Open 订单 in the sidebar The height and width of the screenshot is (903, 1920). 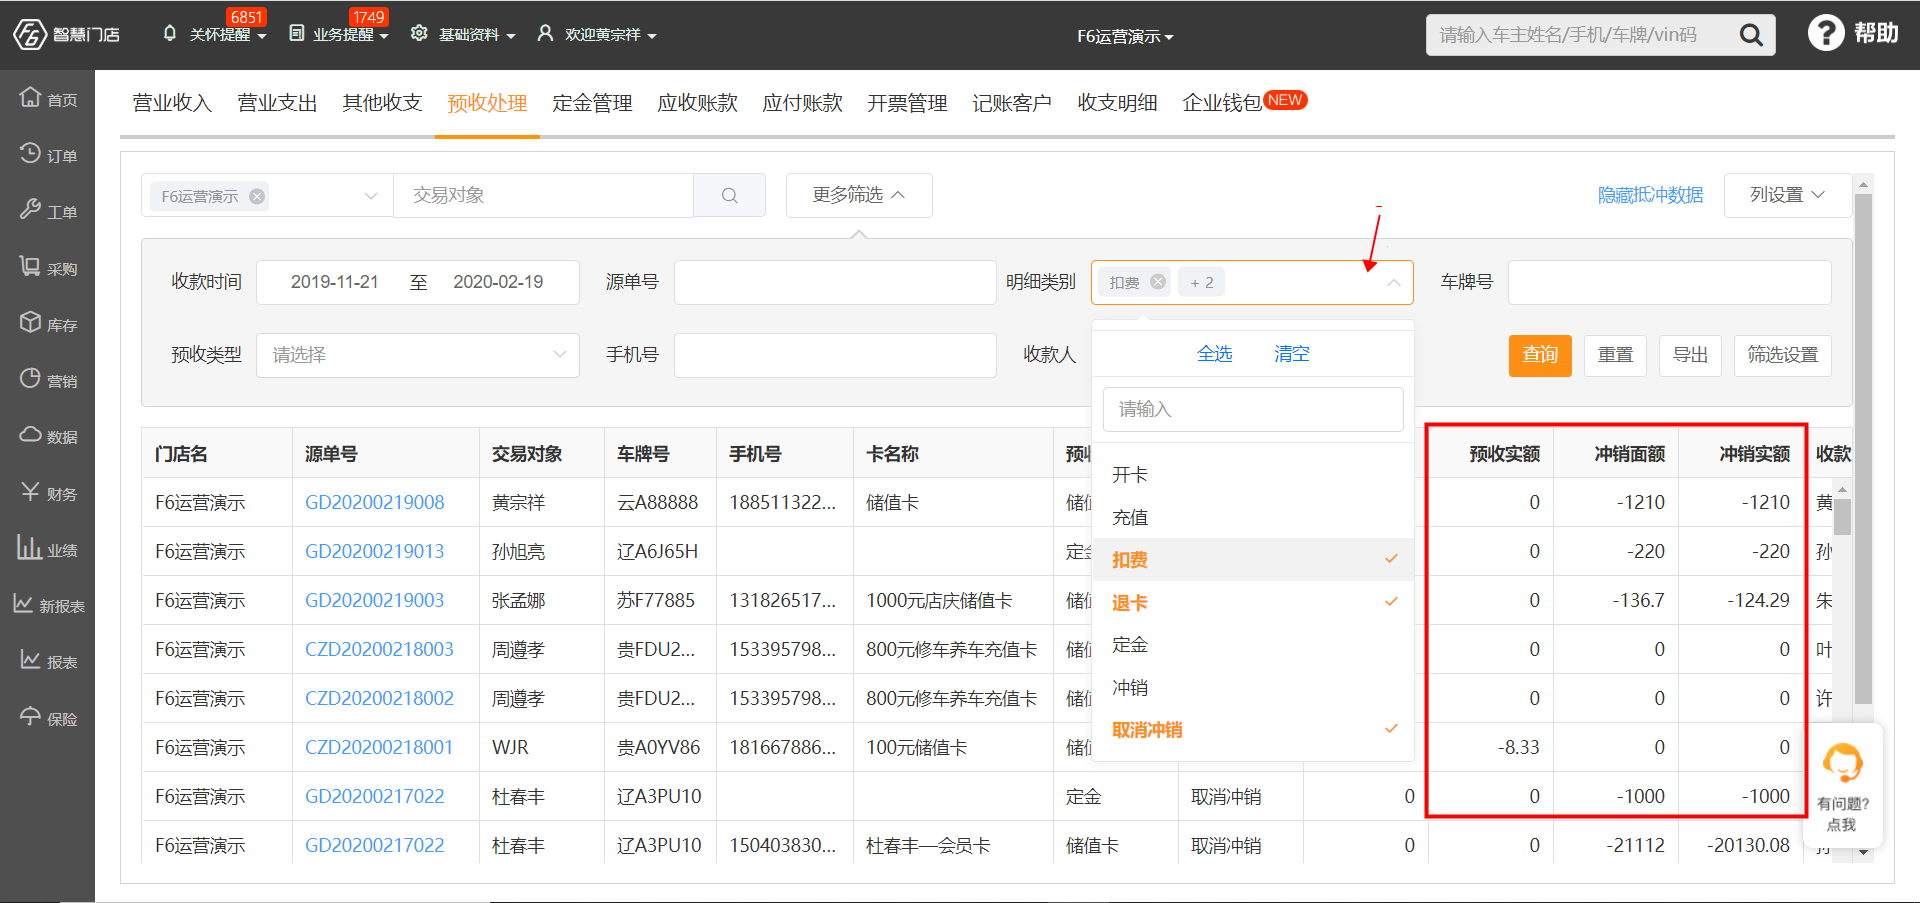[48, 154]
